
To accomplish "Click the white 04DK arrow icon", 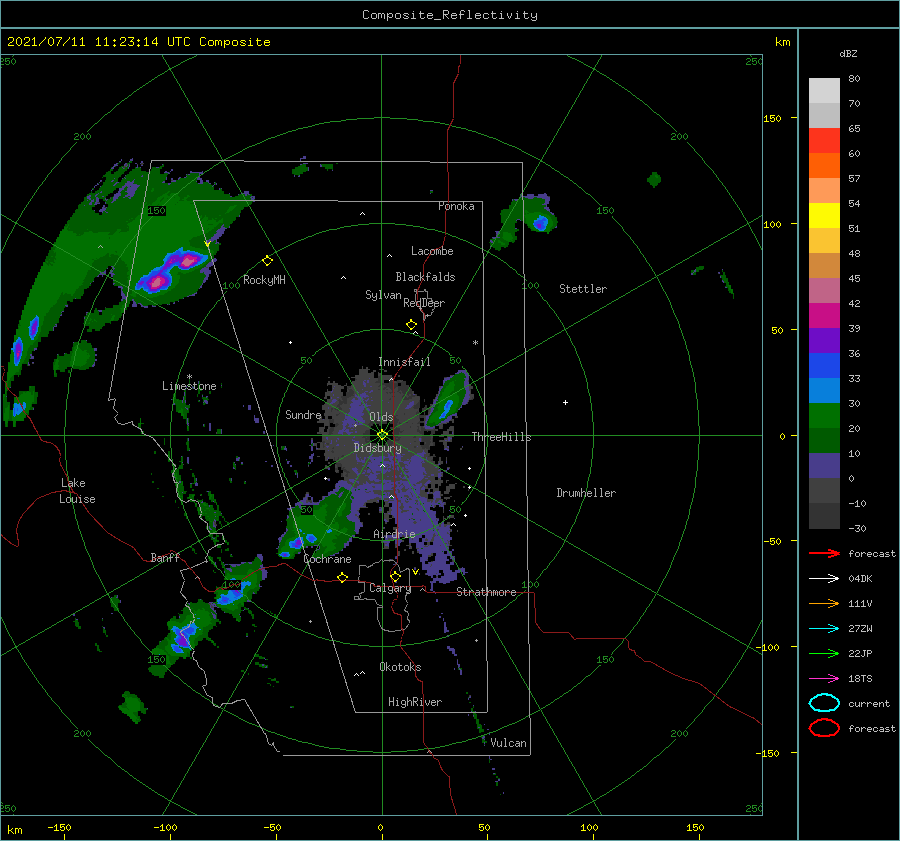I will pos(824,578).
